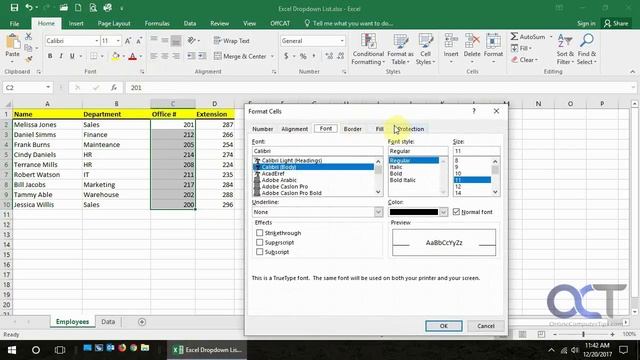Click the zoom slider handle
Viewport: 640px width, 360px height.
(583, 334)
